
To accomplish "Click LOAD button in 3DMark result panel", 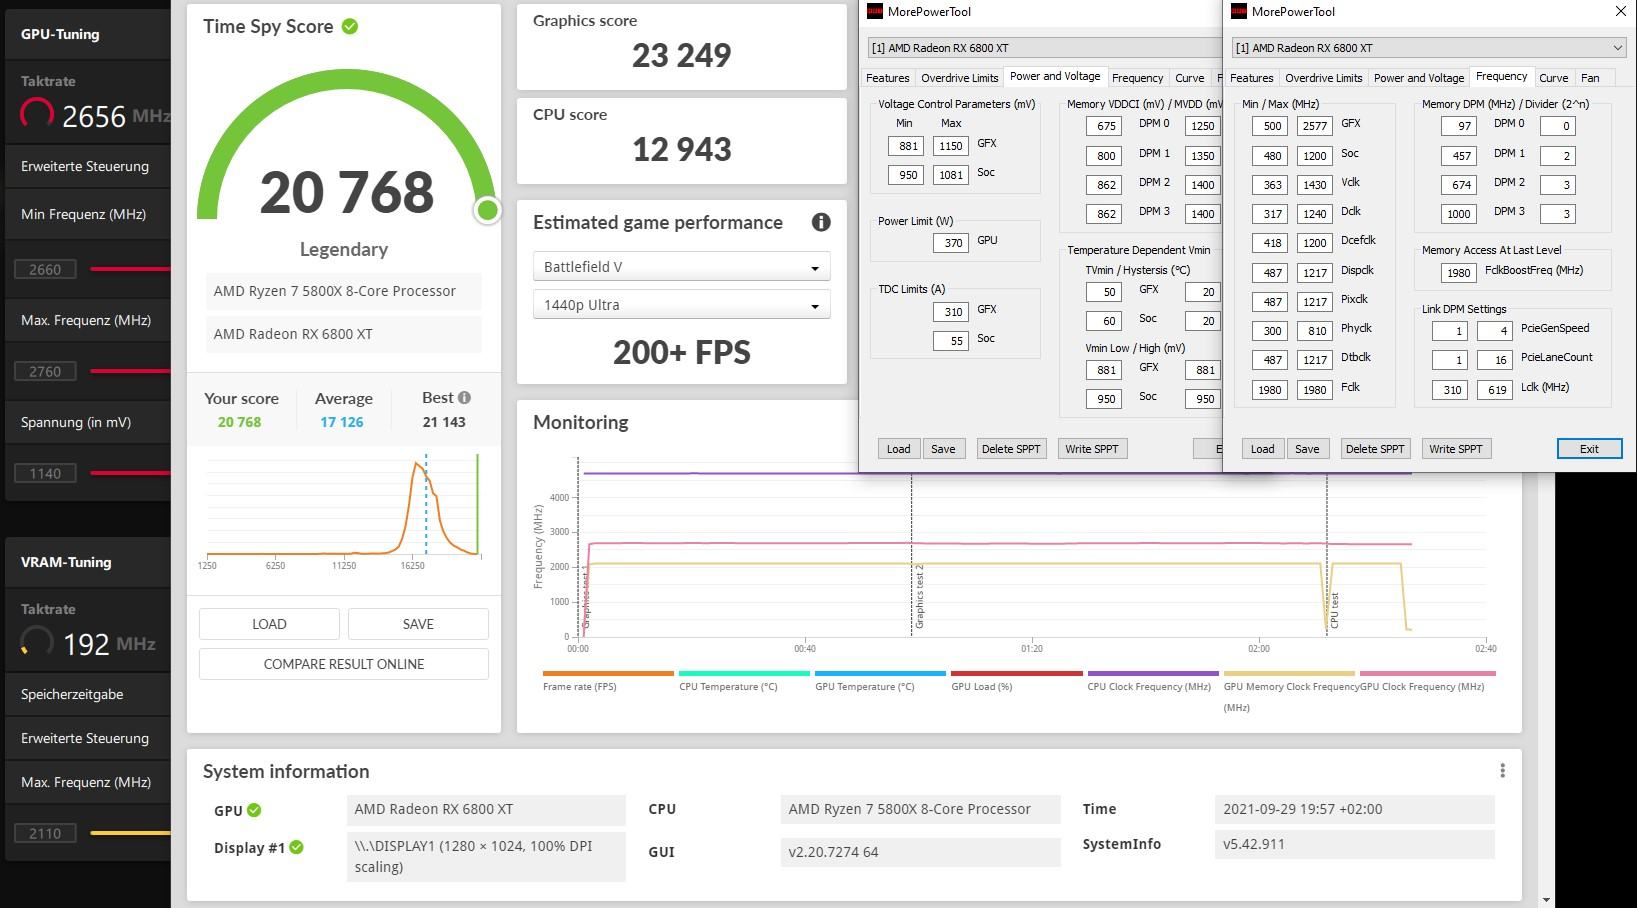I will pyautogui.click(x=269, y=624).
